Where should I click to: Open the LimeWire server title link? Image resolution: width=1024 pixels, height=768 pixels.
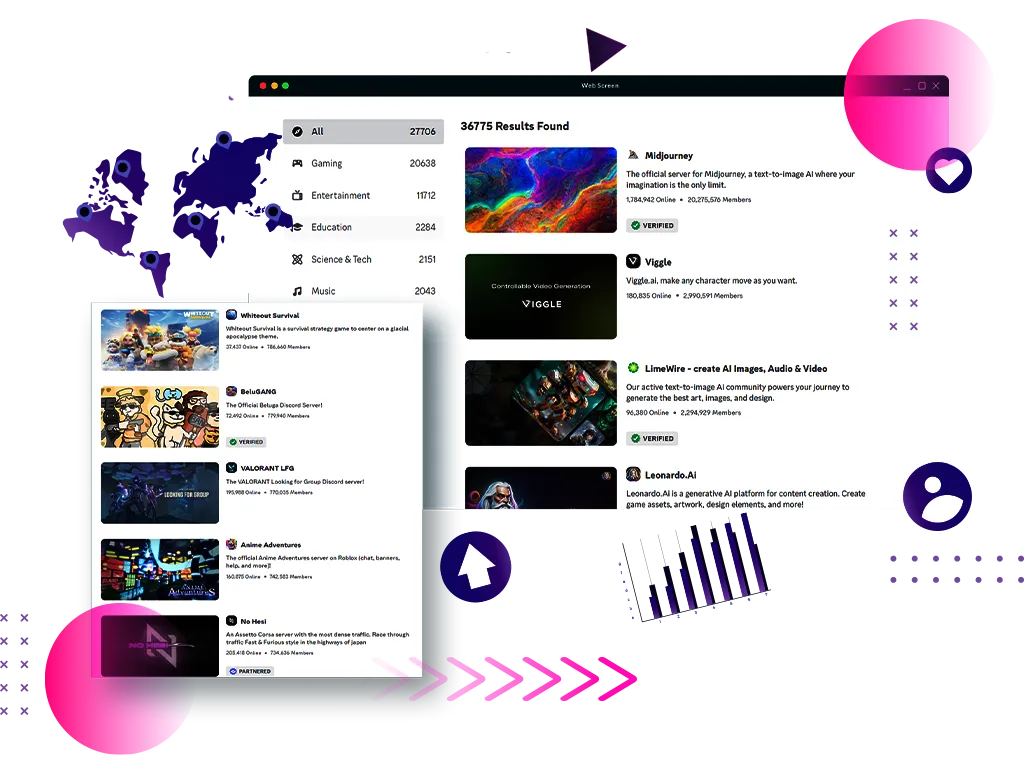tap(736, 368)
